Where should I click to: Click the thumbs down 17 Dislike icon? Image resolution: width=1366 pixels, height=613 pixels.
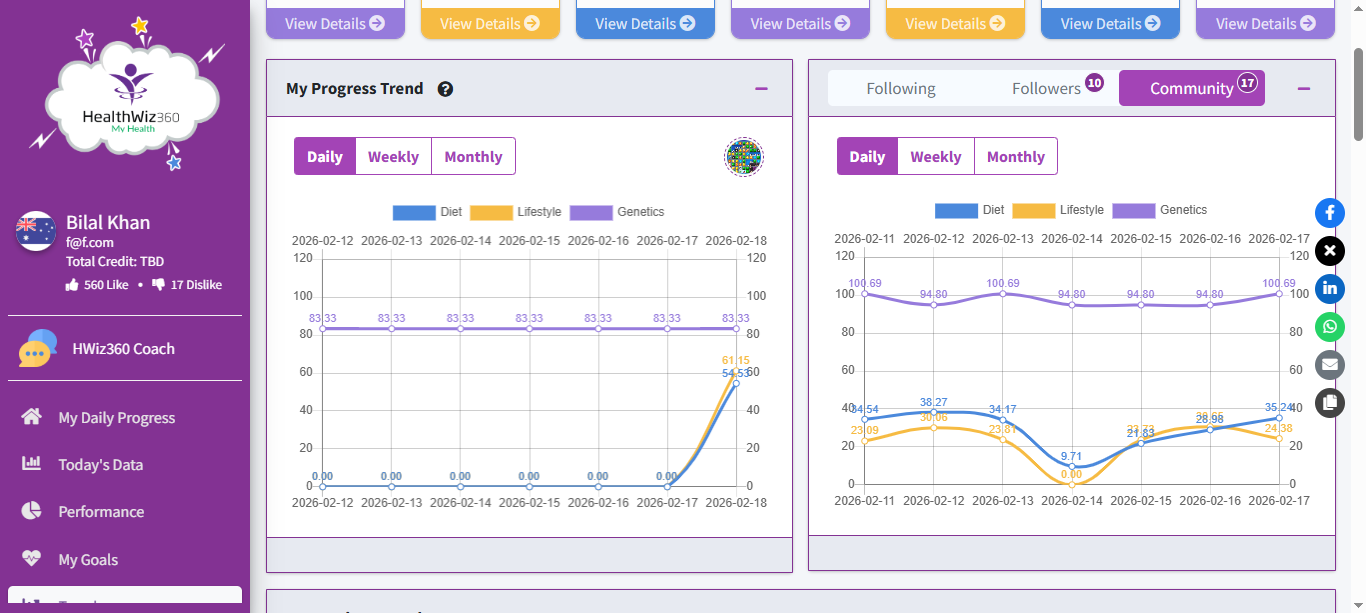point(159,285)
